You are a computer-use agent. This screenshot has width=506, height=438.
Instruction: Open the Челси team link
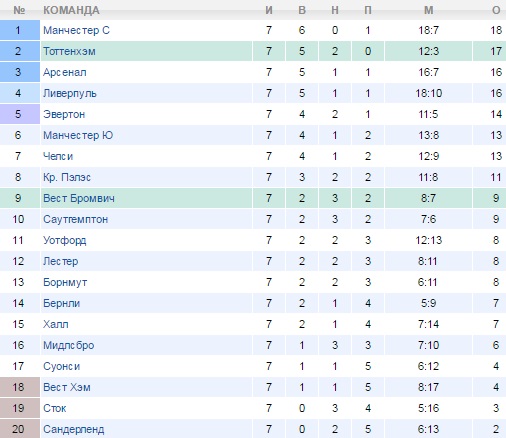pyautogui.click(x=58, y=156)
